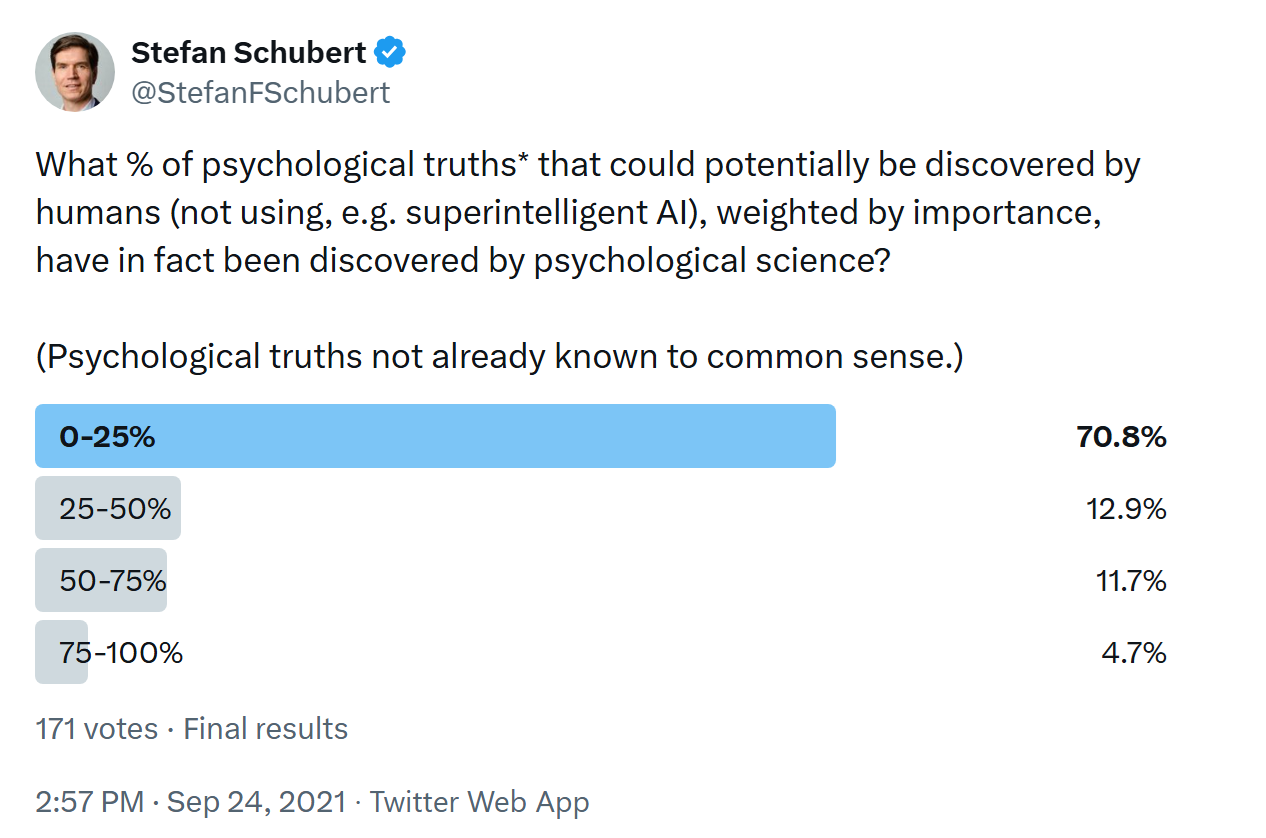Screen dimensions: 1266x838
Task: Click the 4.7% result percentage
Action: [x=1134, y=653]
